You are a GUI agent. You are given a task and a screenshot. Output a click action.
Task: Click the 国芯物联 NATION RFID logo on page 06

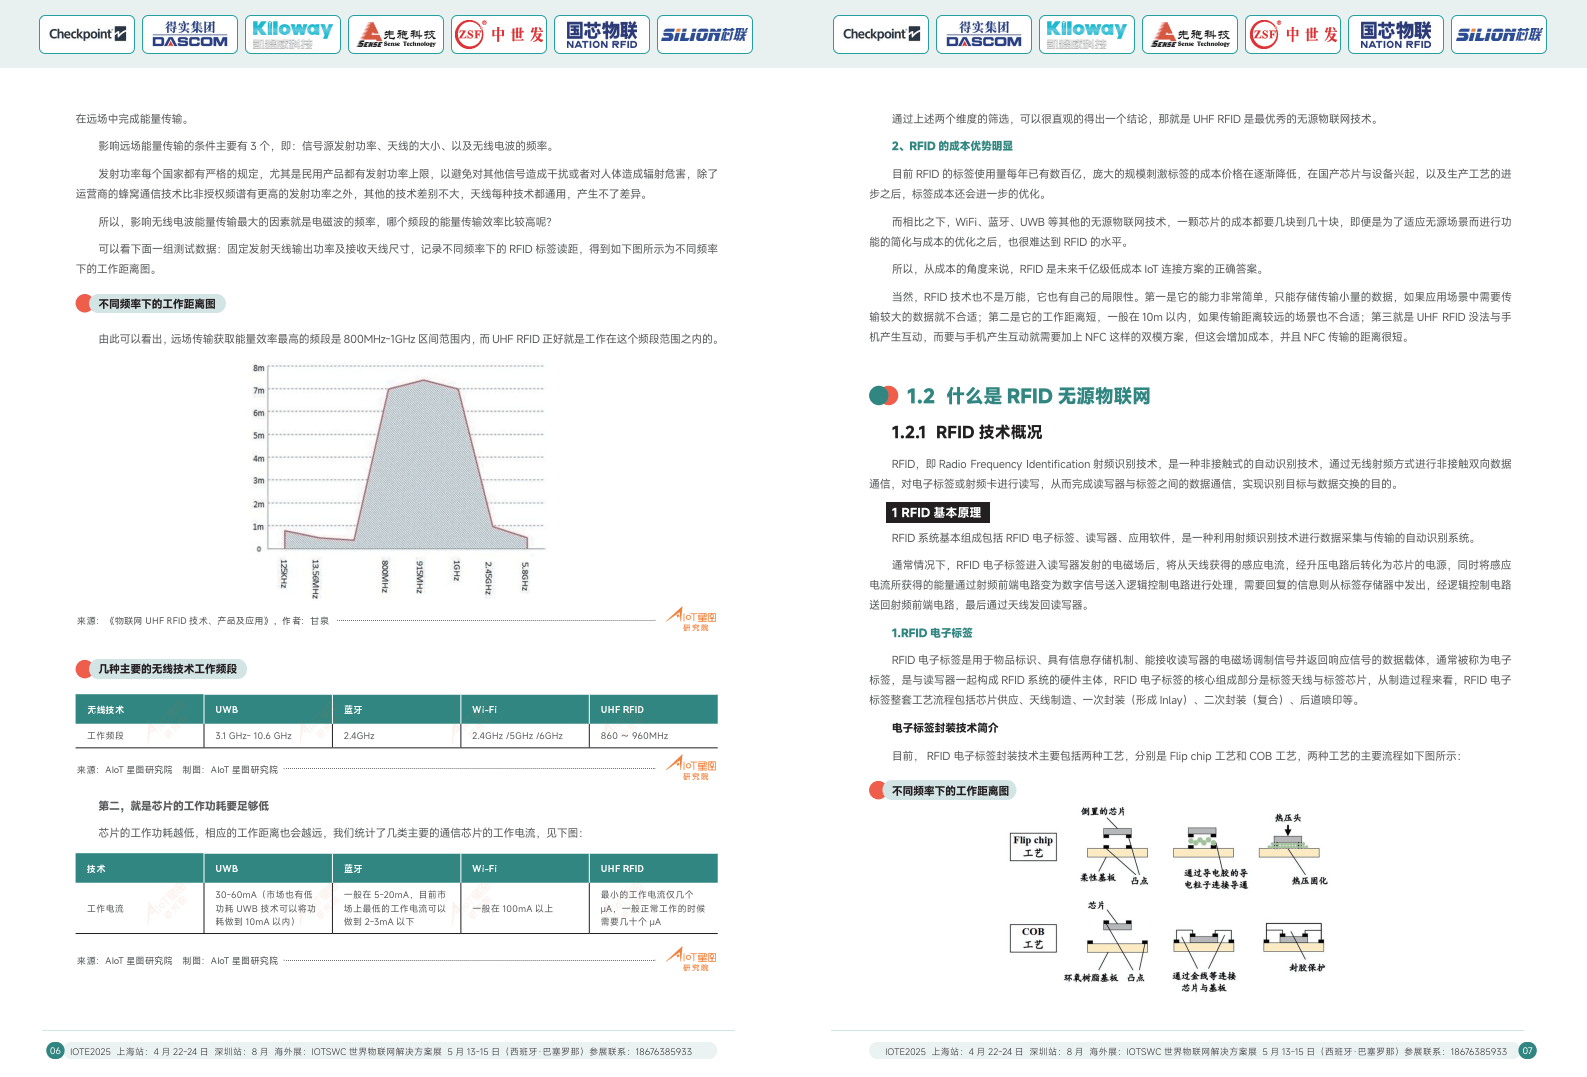pos(602,34)
